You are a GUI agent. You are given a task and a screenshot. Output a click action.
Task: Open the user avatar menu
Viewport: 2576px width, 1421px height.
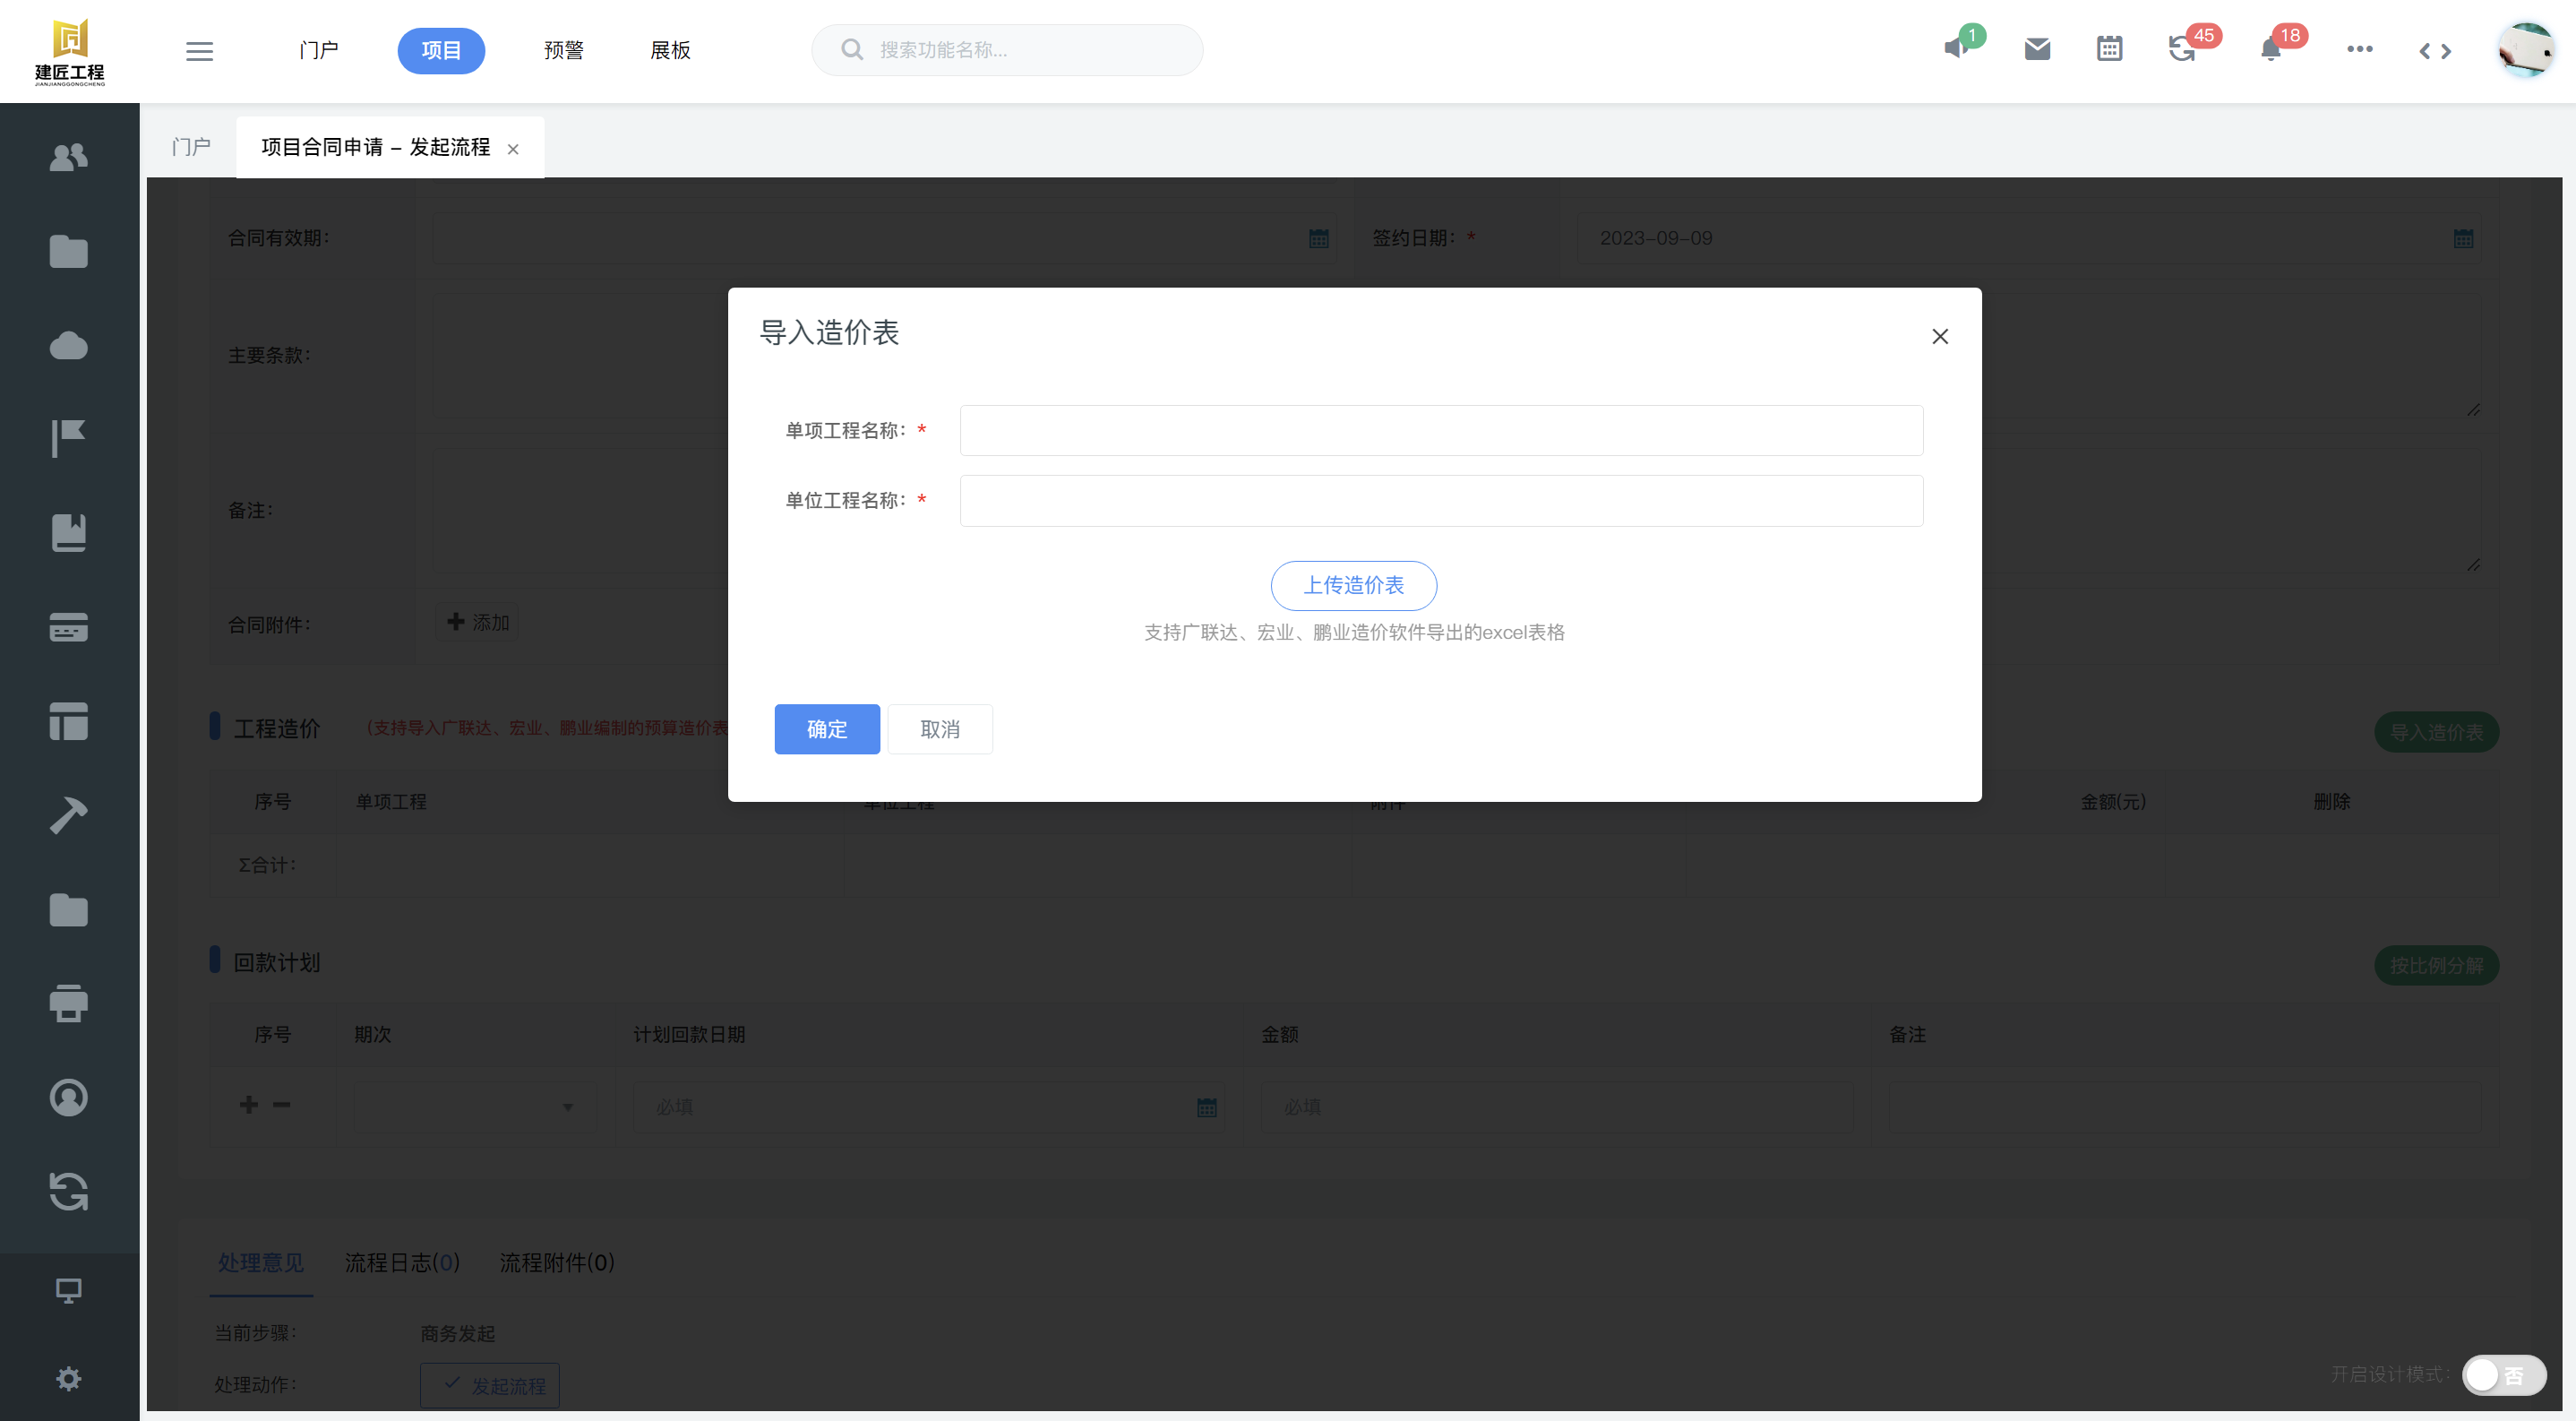coord(2525,49)
